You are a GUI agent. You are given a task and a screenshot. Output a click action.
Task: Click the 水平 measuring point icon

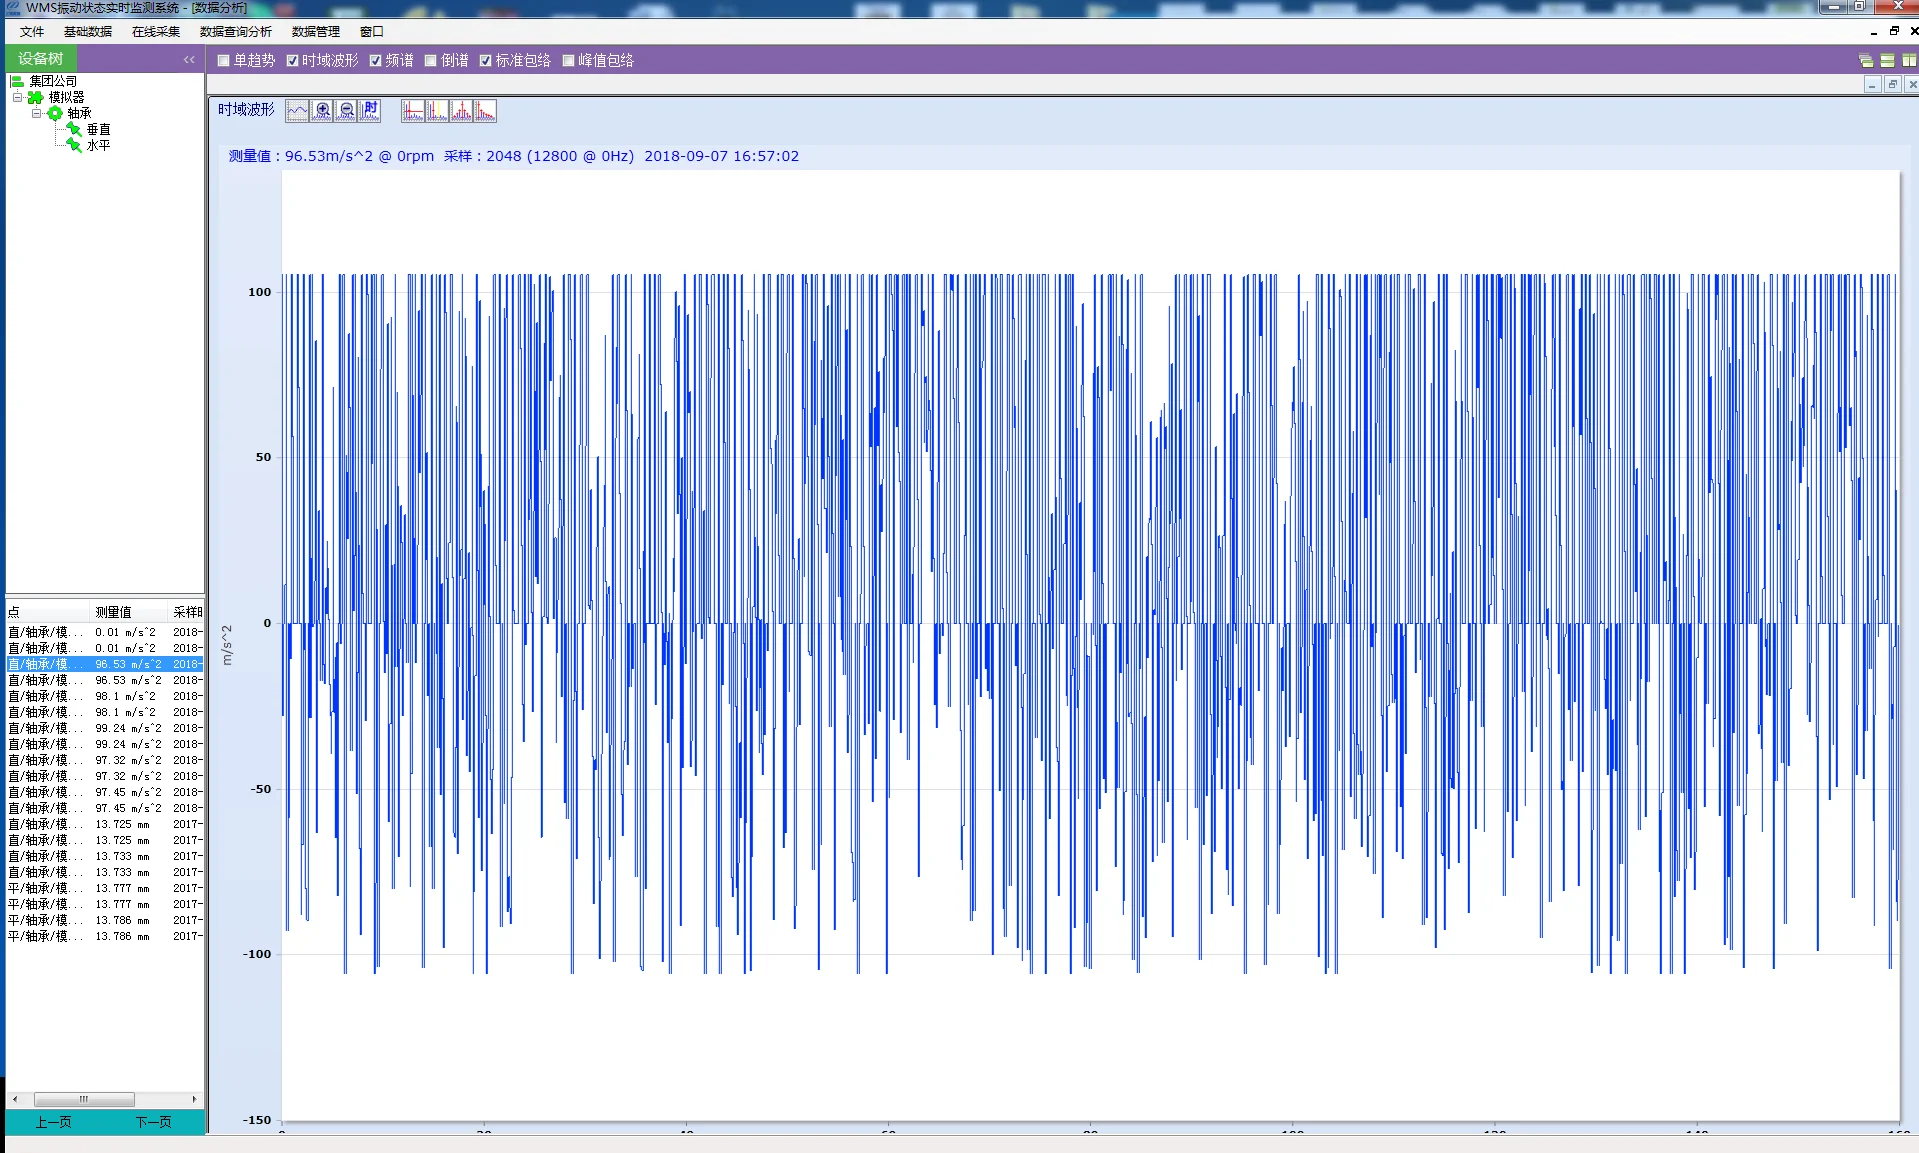click(74, 145)
